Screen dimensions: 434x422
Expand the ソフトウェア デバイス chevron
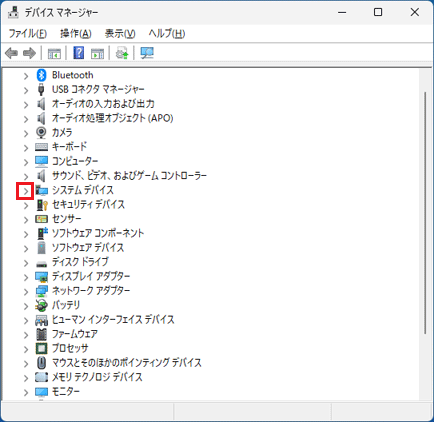[26, 249]
